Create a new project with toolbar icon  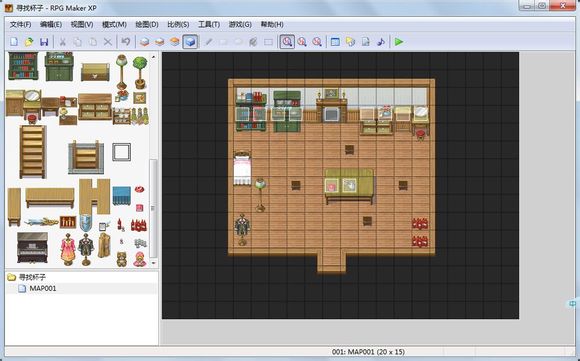pyautogui.click(x=14, y=42)
